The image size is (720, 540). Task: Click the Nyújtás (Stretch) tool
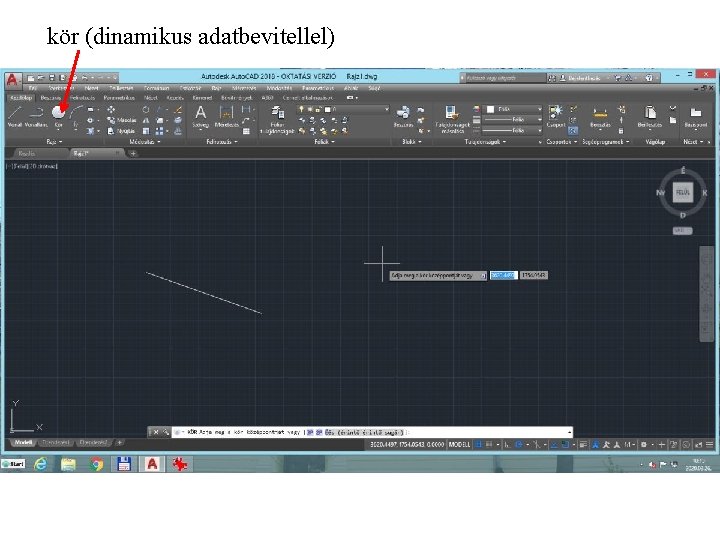[x=121, y=131]
